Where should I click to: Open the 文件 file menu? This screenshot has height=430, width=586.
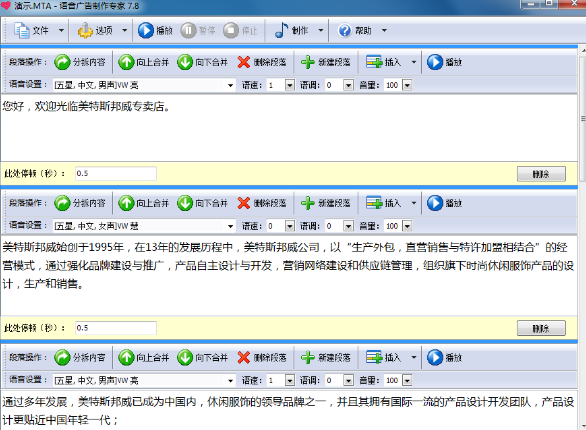(x=21, y=30)
